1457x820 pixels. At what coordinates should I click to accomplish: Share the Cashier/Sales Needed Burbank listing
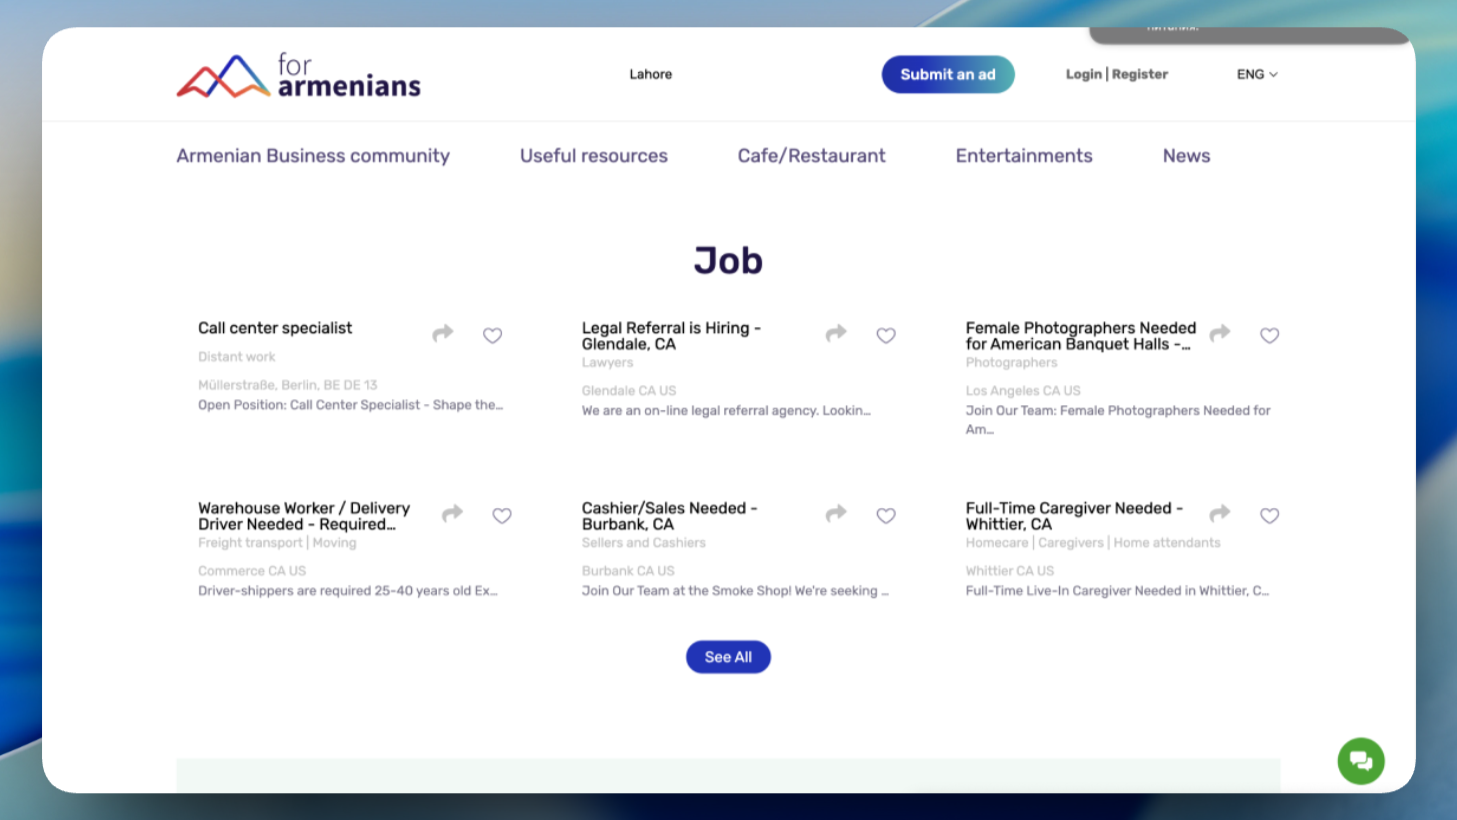[836, 513]
